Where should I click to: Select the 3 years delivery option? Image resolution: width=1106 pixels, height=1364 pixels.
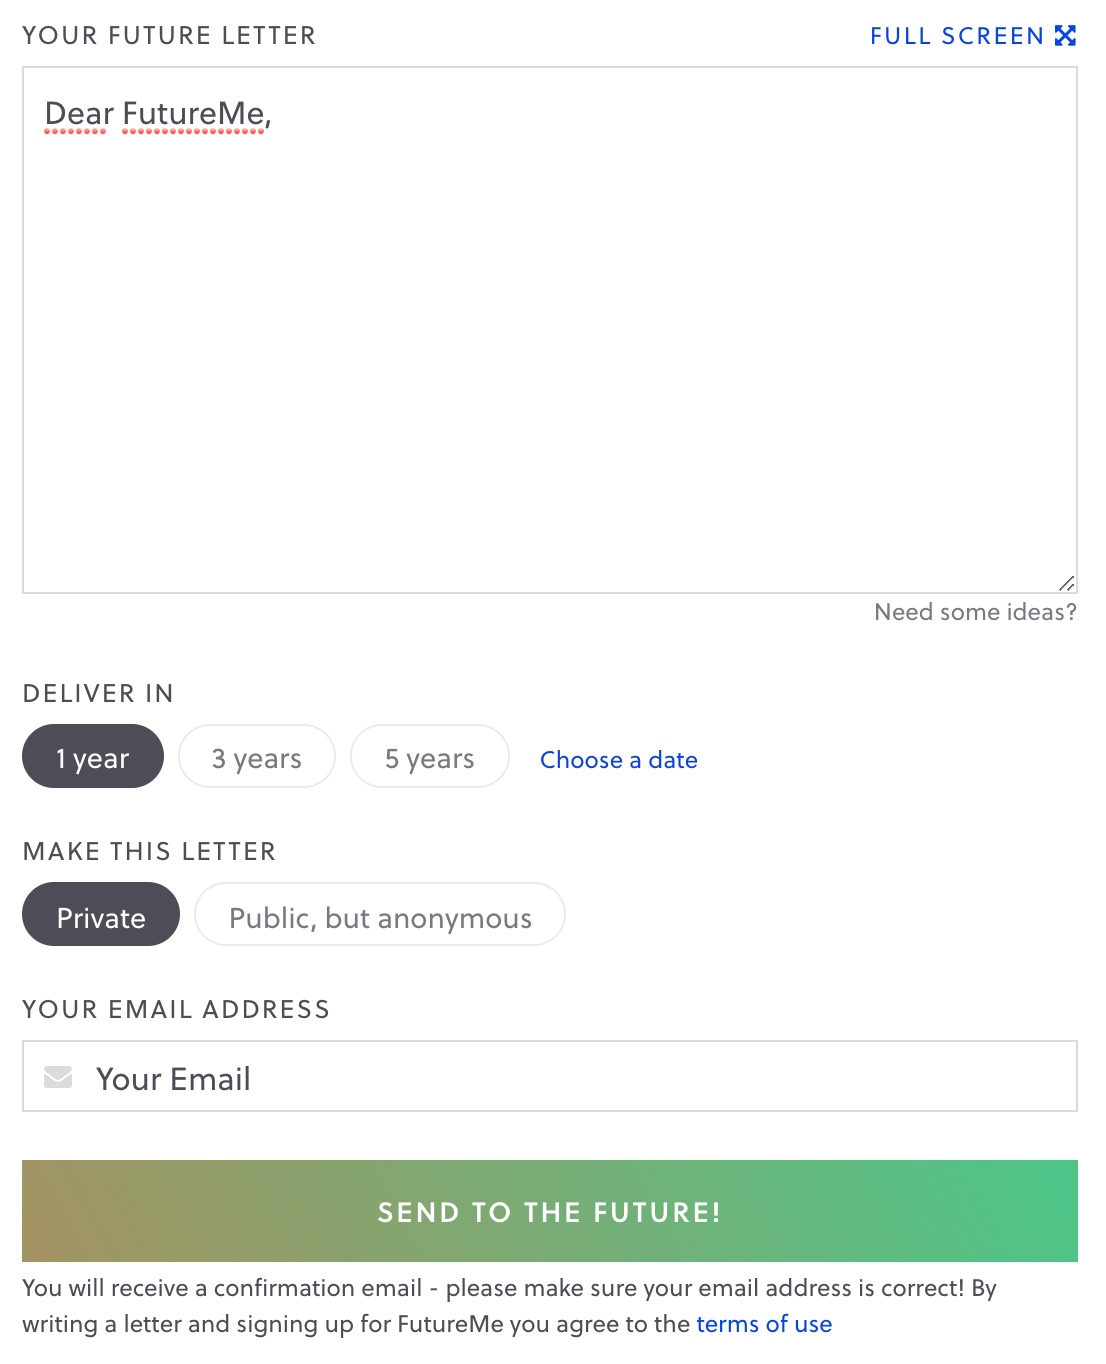tap(256, 757)
